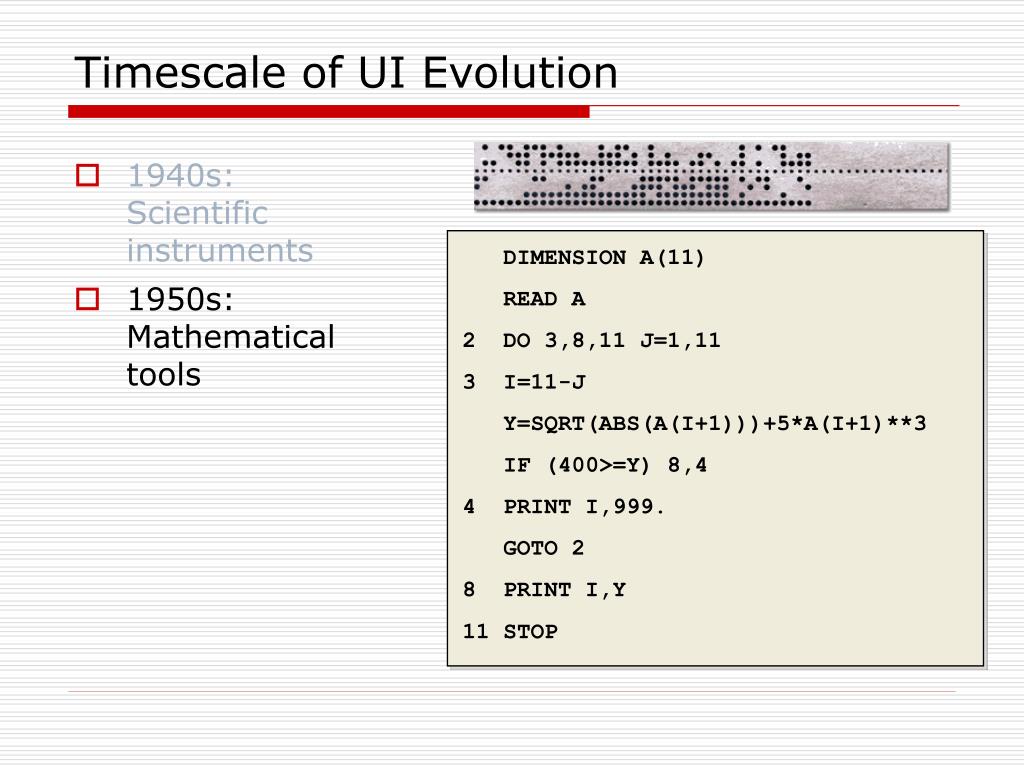Image resolution: width=1024 pixels, height=768 pixels.
Task: Click the code line 'IF (400>=Y) 8,4'
Action: coord(605,465)
